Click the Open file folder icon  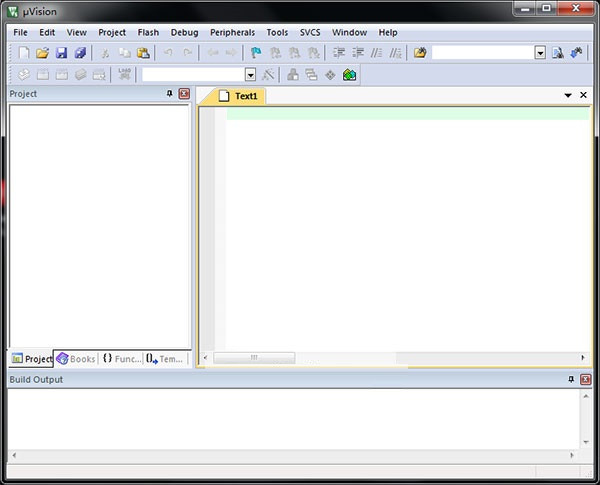pyautogui.click(x=42, y=53)
